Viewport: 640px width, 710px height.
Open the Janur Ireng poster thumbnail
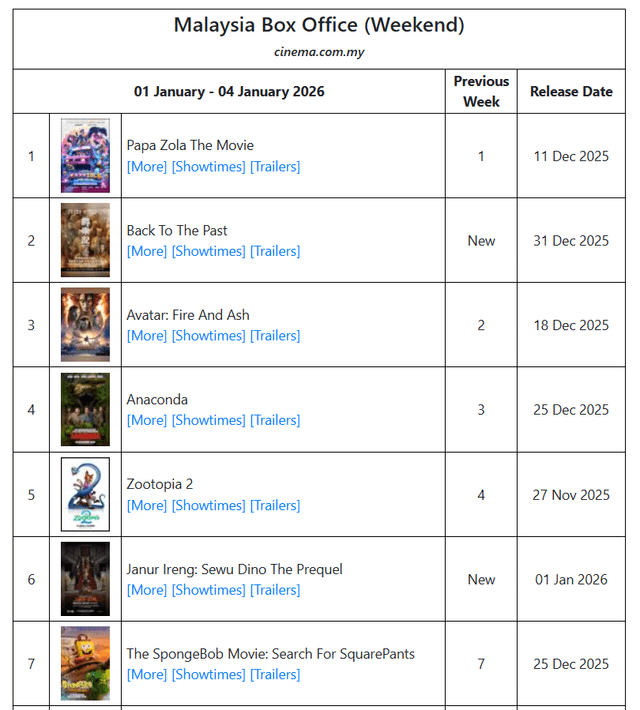pos(85,579)
